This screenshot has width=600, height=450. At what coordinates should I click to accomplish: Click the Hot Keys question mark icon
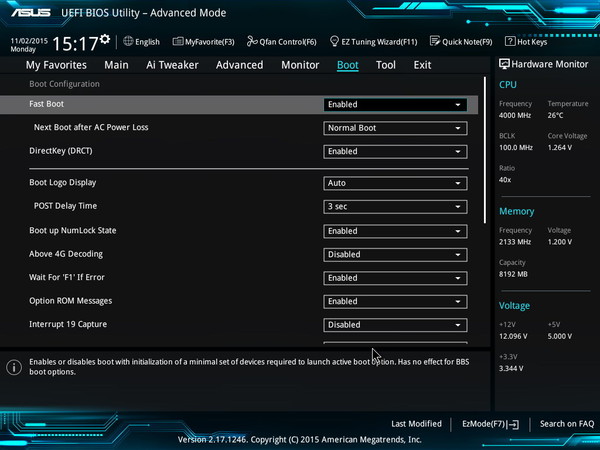point(510,41)
